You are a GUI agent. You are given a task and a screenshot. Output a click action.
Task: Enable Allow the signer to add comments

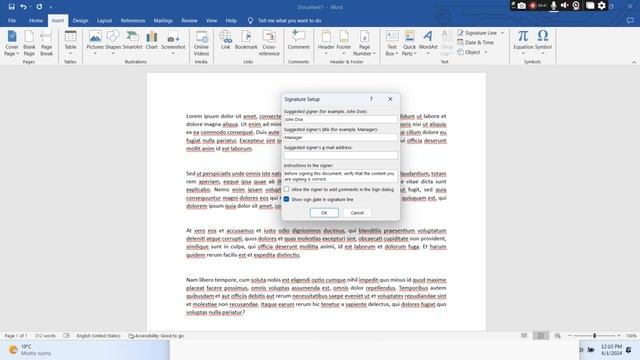287,189
